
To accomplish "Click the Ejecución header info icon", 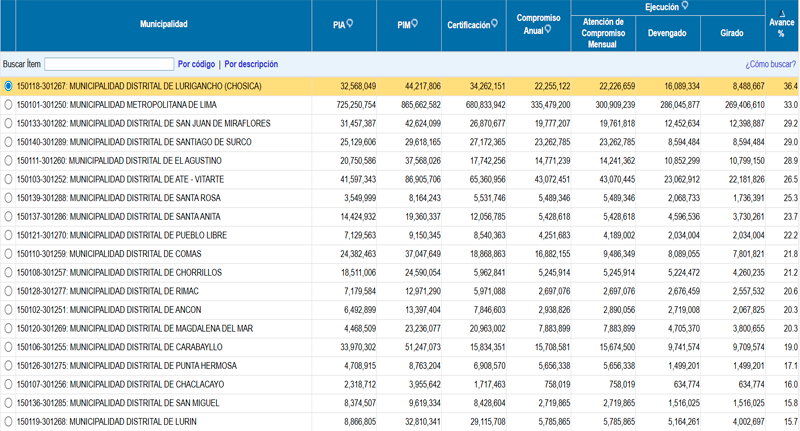I will coord(685,5).
